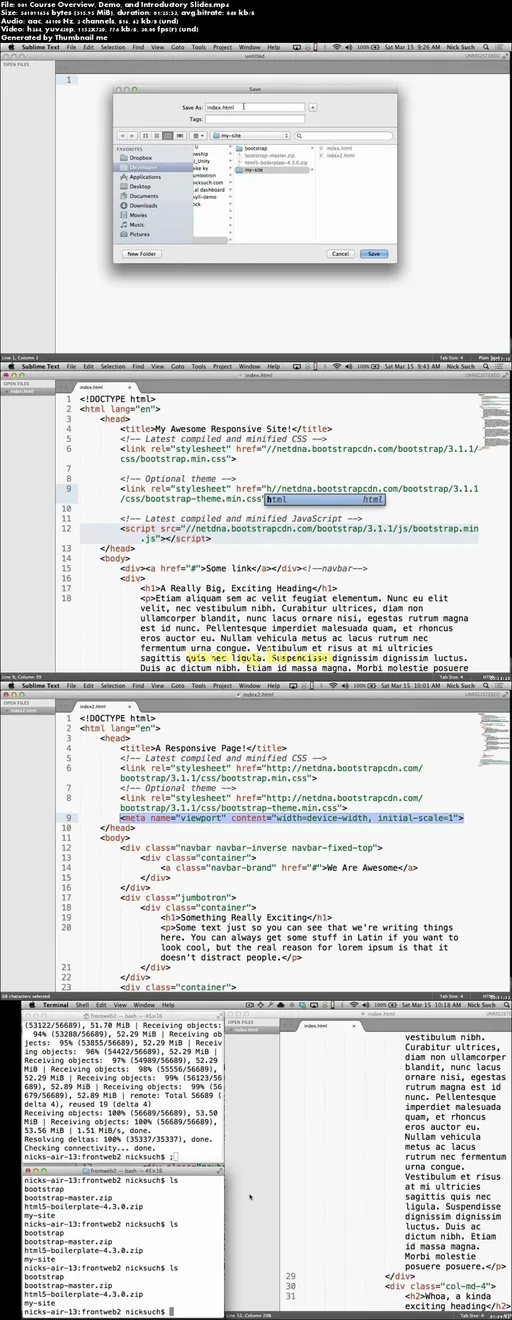
Task: Select index2.html file in Save dialog
Action: 340,155
